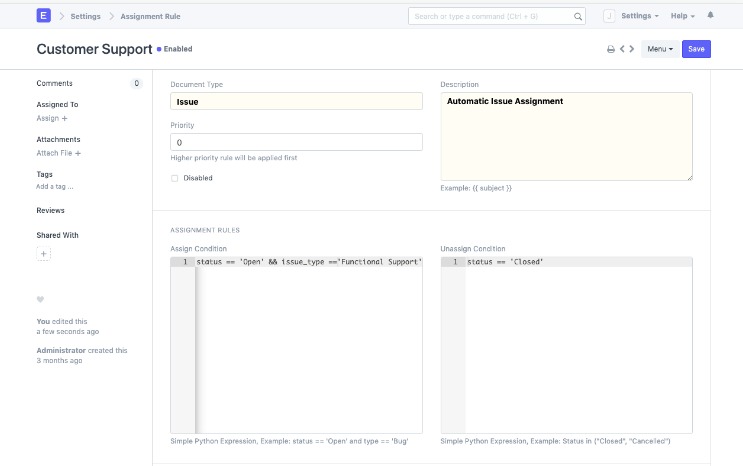Open the notifications bell
Viewport: 743px width, 466px height.
click(x=710, y=15)
